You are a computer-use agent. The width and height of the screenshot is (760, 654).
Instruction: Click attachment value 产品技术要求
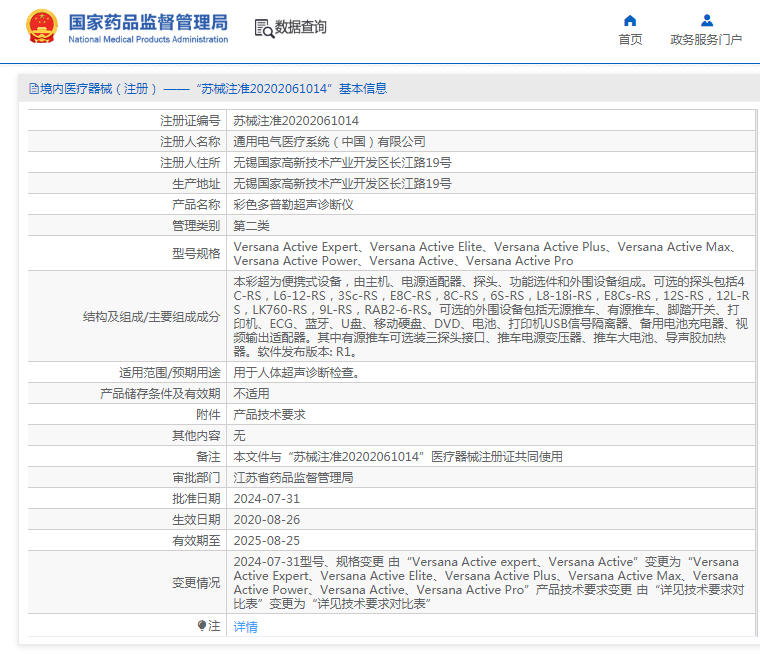pyautogui.click(x=269, y=415)
